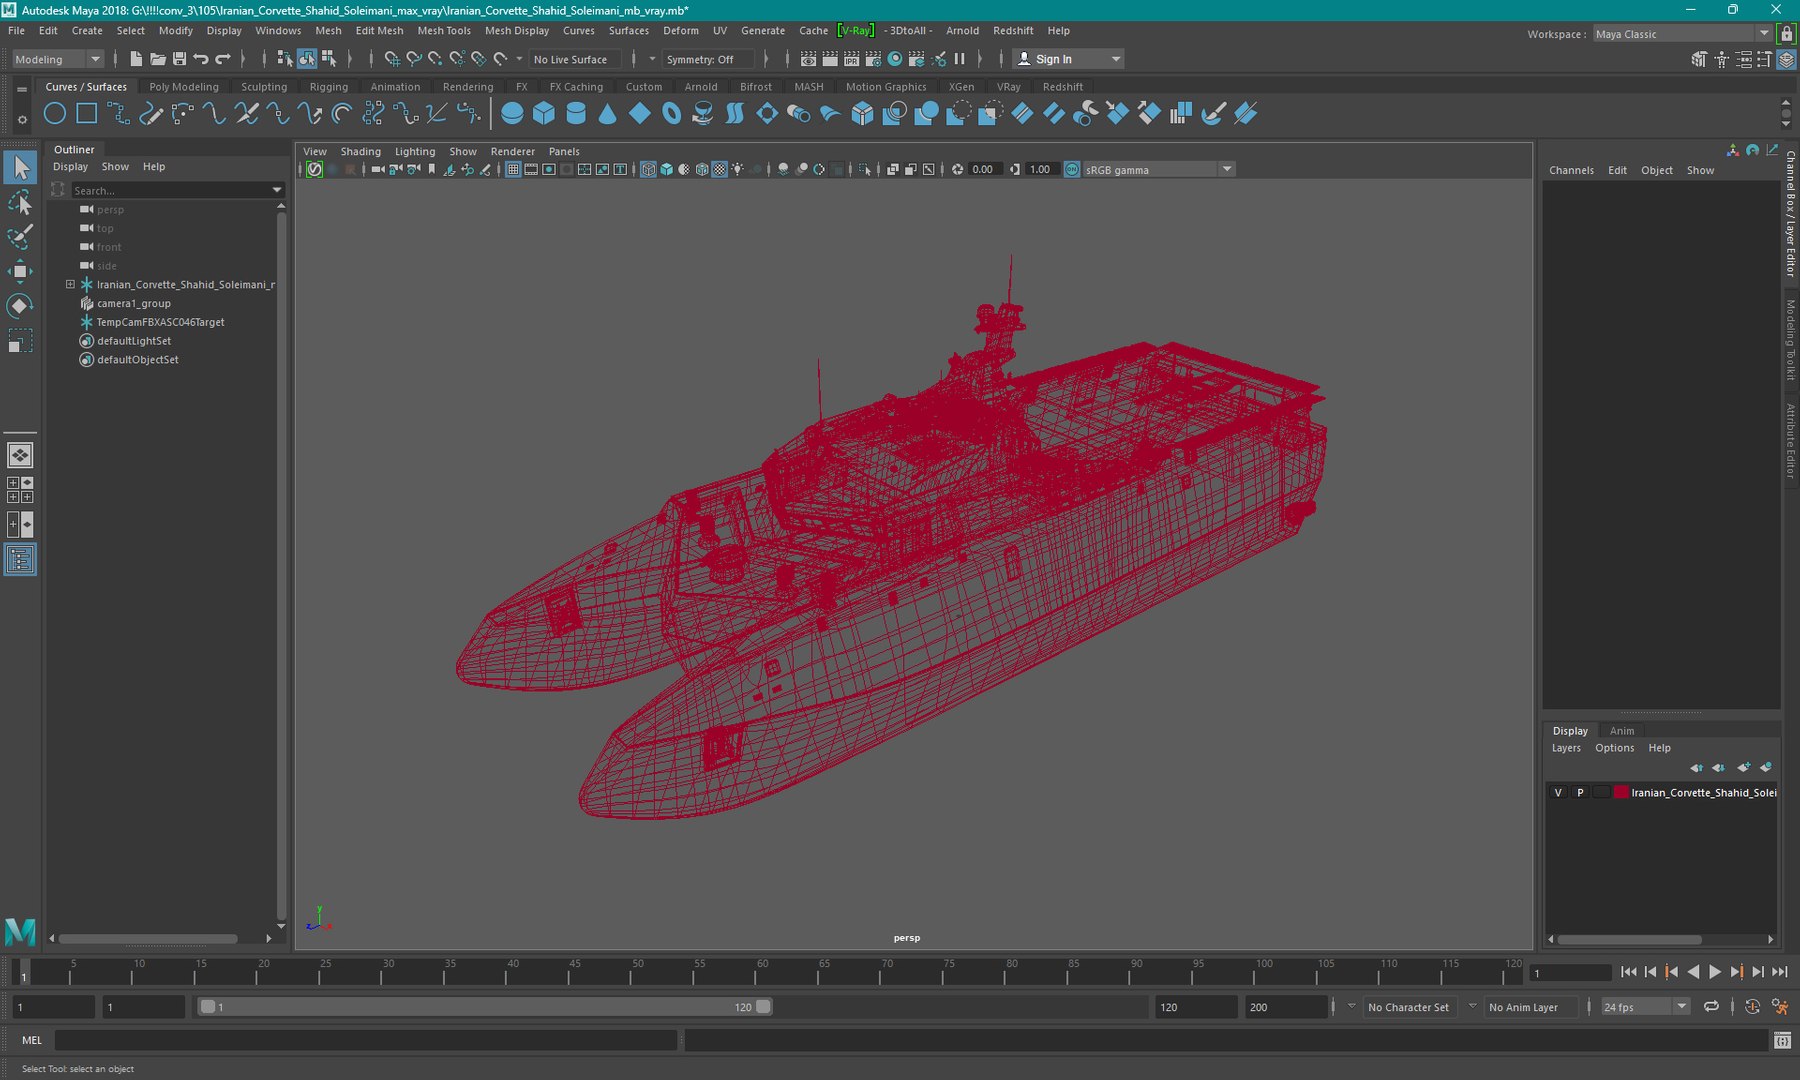Viewport: 1800px width, 1080px height.
Task: Activate the Paint Selection tool
Action: pyautogui.click(x=20, y=237)
